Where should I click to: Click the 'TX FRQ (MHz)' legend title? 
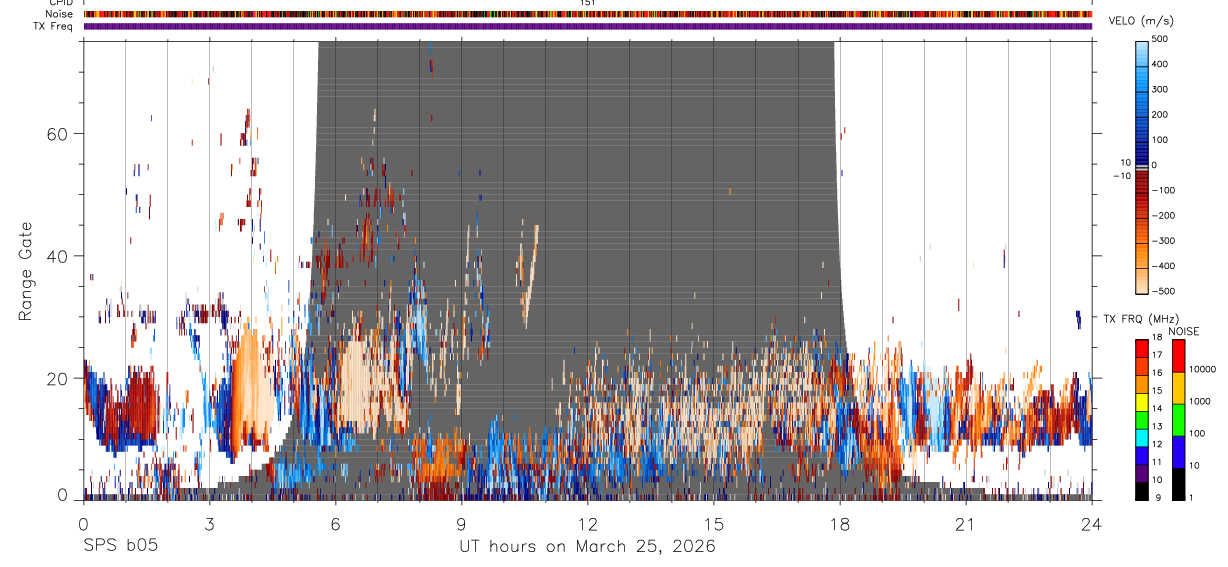click(1139, 318)
